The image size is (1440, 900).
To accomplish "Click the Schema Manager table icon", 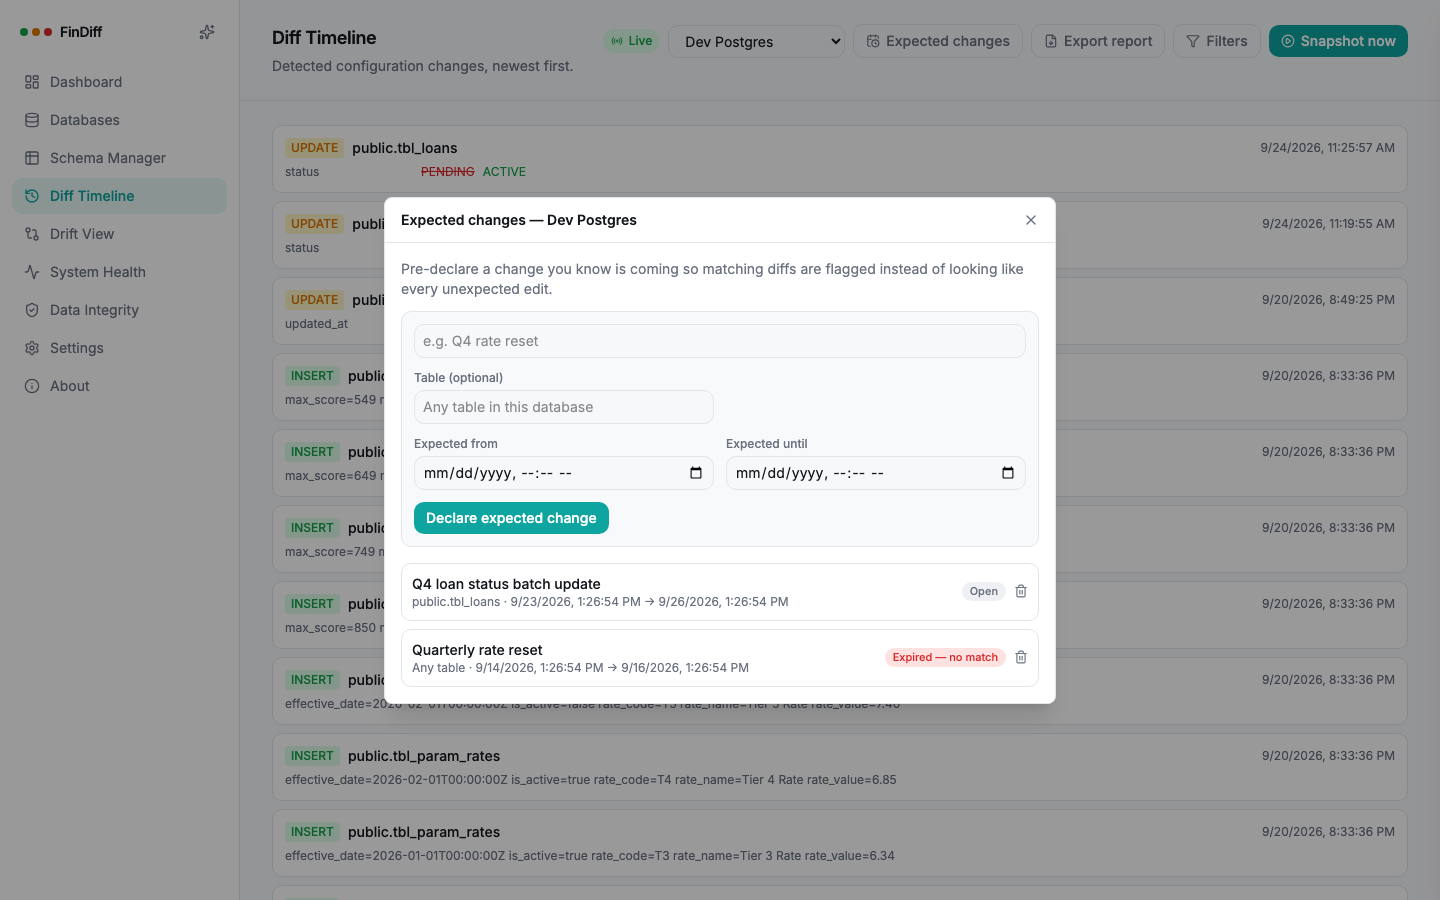I will click(32, 158).
